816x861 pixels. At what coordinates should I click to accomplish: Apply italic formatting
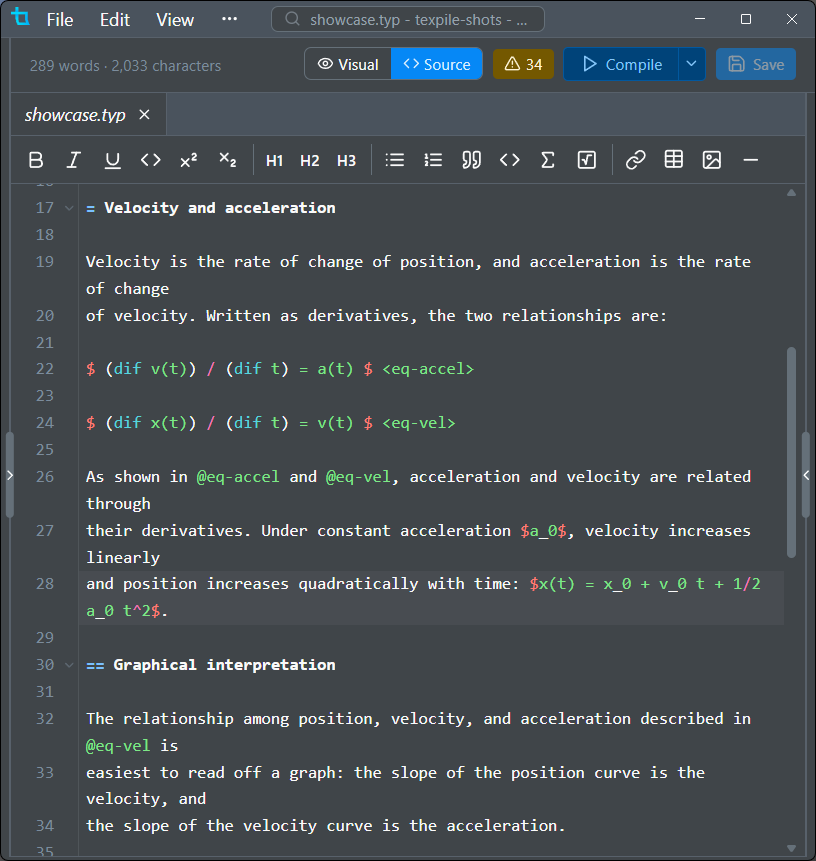point(74,160)
